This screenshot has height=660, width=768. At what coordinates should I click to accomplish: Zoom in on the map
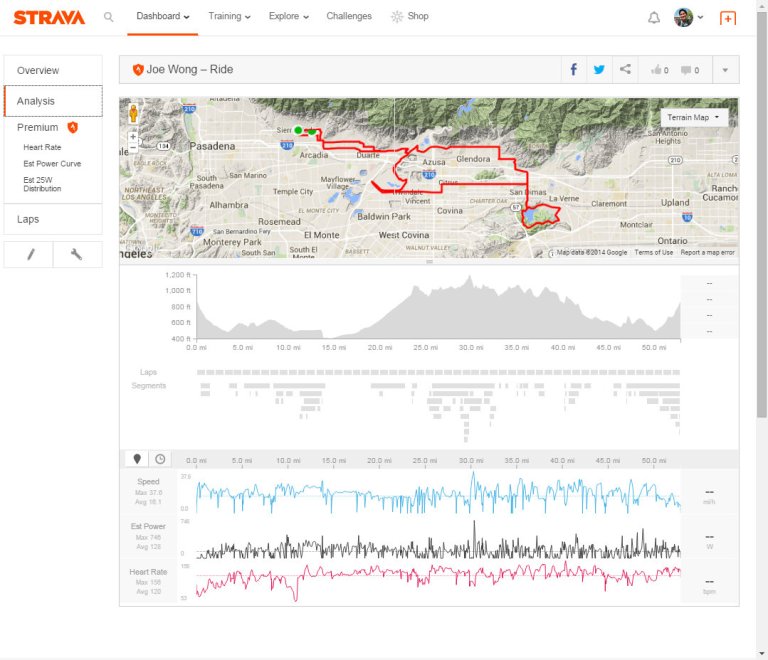tap(133, 136)
